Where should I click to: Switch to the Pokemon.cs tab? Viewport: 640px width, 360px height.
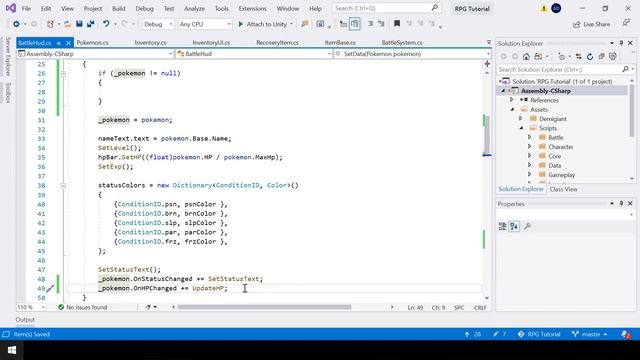click(93, 42)
